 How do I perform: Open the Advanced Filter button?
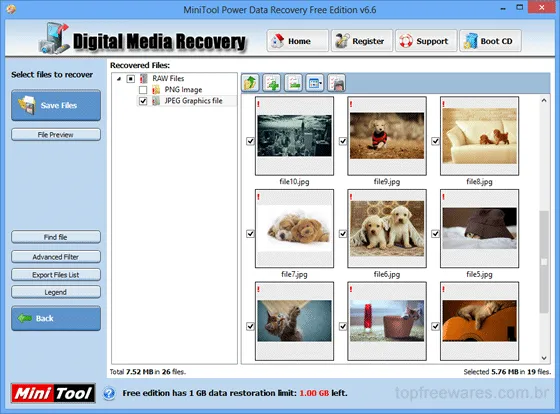(x=56, y=257)
